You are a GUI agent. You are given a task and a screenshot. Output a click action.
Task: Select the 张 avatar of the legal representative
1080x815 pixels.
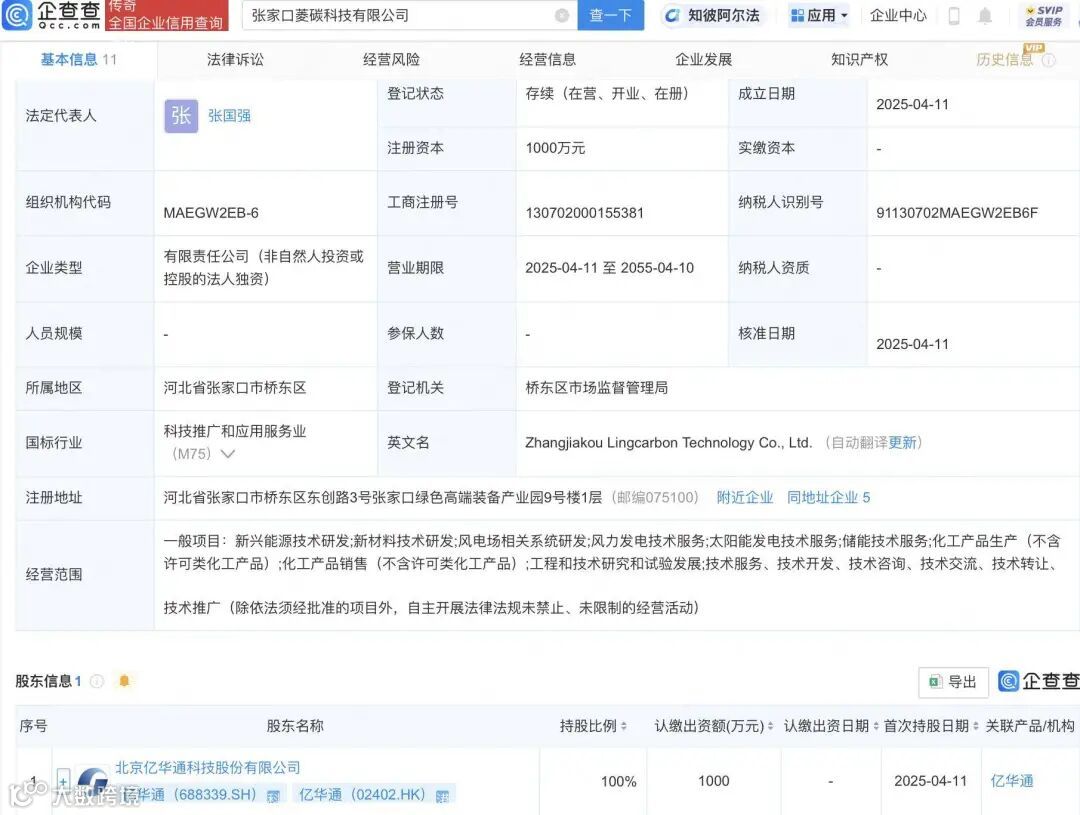coord(181,116)
